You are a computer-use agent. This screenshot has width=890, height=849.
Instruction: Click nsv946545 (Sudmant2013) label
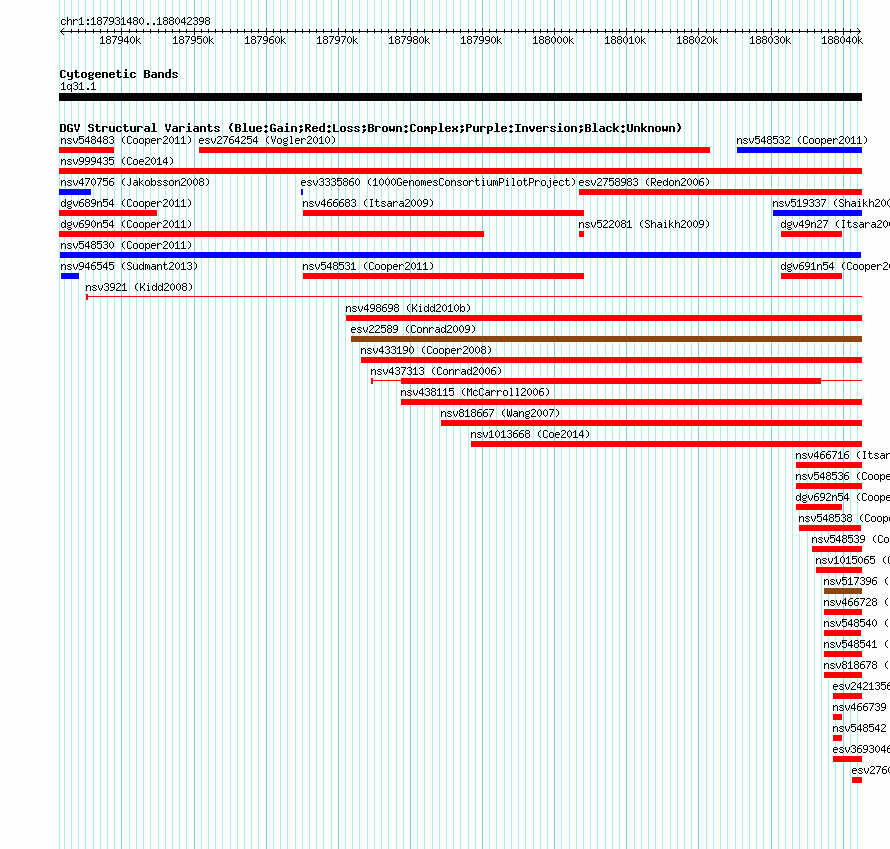[129, 266]
